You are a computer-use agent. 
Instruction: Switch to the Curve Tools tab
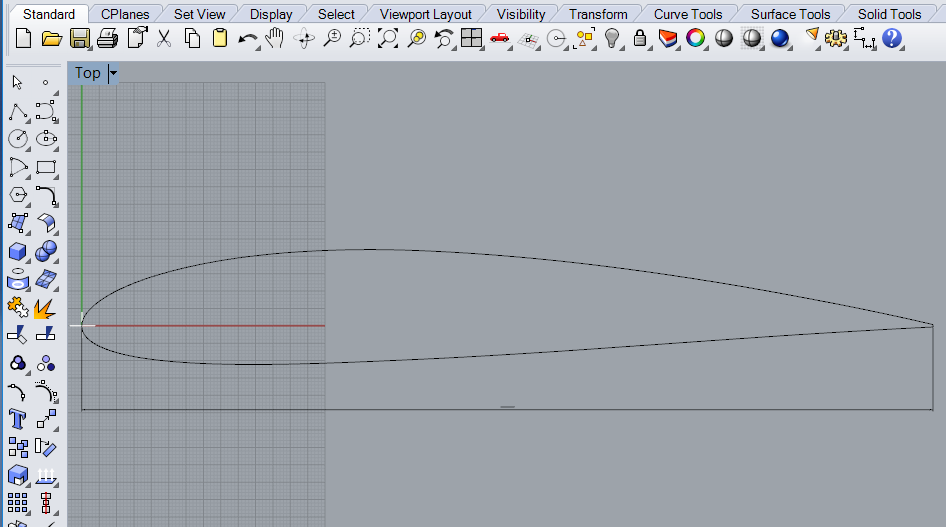click(688, 14)
